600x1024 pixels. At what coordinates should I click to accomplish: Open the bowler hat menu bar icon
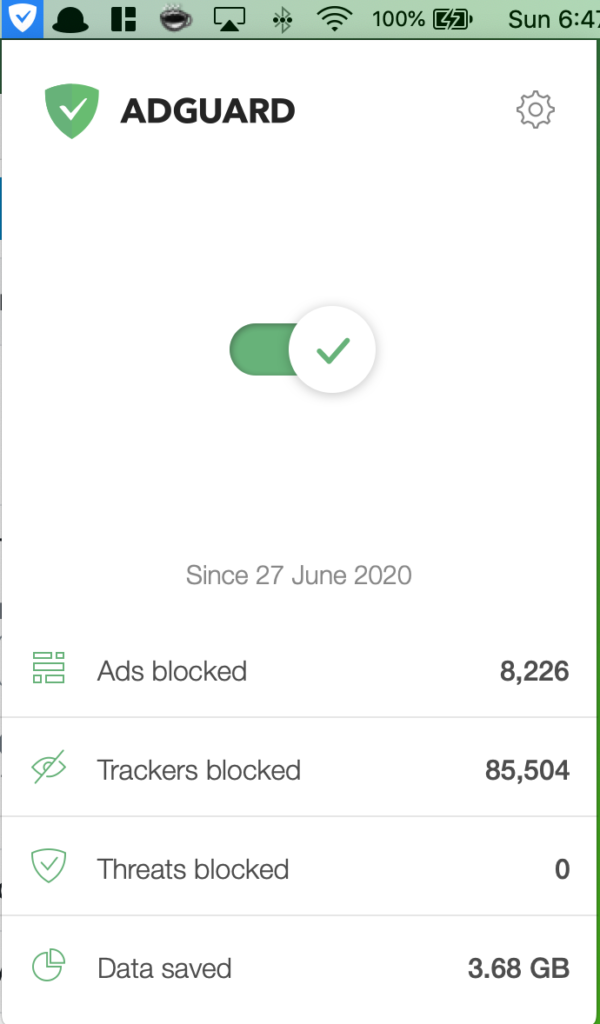71,20
